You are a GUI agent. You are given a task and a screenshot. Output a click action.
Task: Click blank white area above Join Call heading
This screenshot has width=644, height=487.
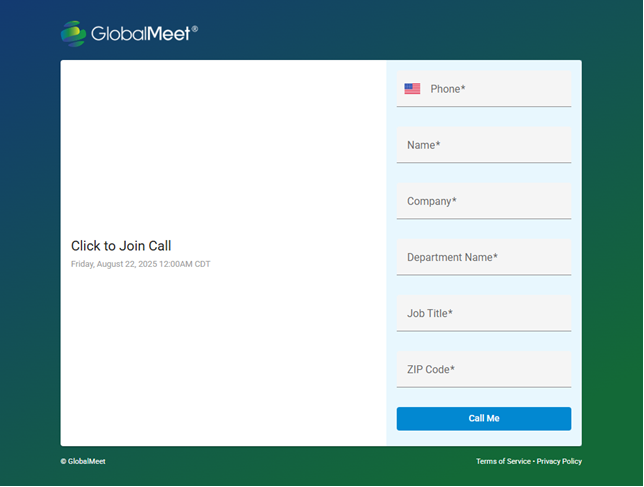(223, 148)
